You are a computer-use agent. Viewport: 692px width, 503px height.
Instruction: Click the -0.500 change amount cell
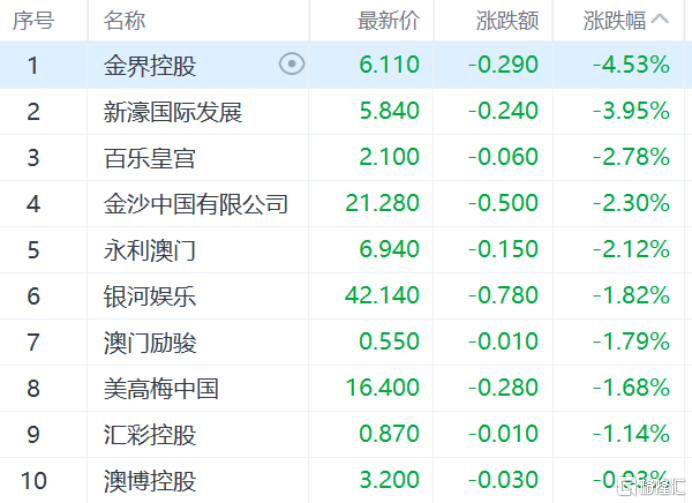tap(504, 204)
